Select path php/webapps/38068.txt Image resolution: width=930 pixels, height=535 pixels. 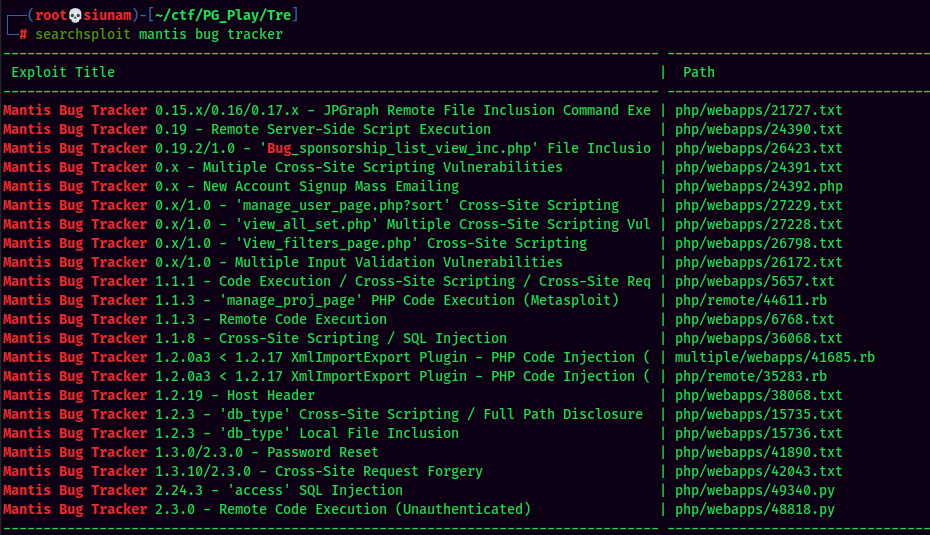click(x=759, y=395)
